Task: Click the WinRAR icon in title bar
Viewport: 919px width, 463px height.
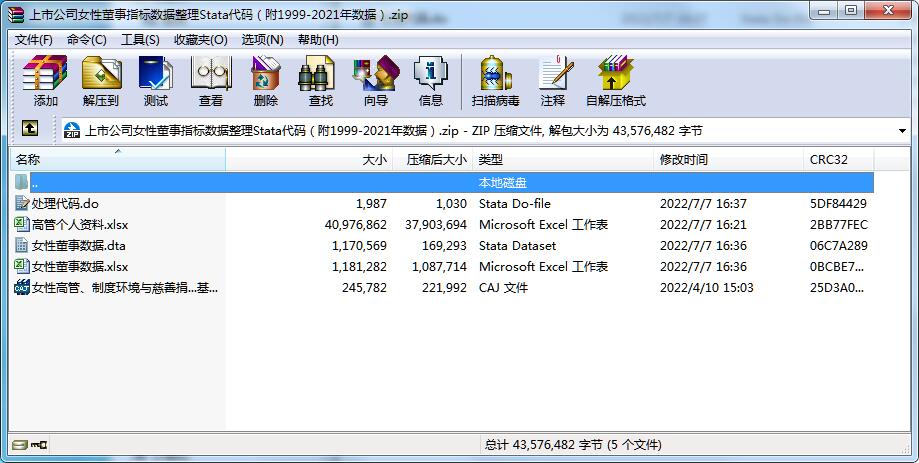Action: pos(16,14)
